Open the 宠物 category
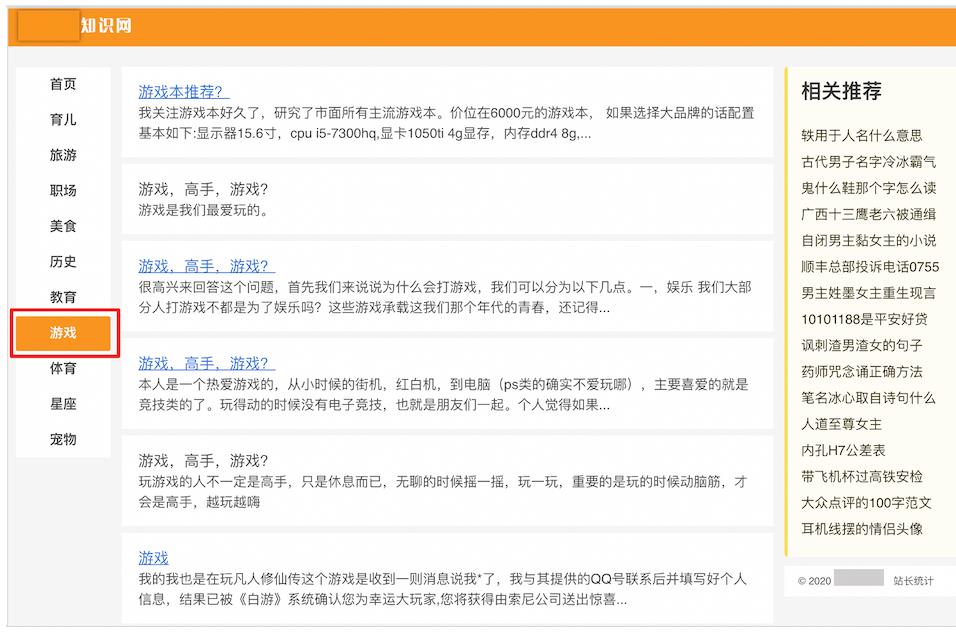956x638 pixels. (x=65, y=439)
